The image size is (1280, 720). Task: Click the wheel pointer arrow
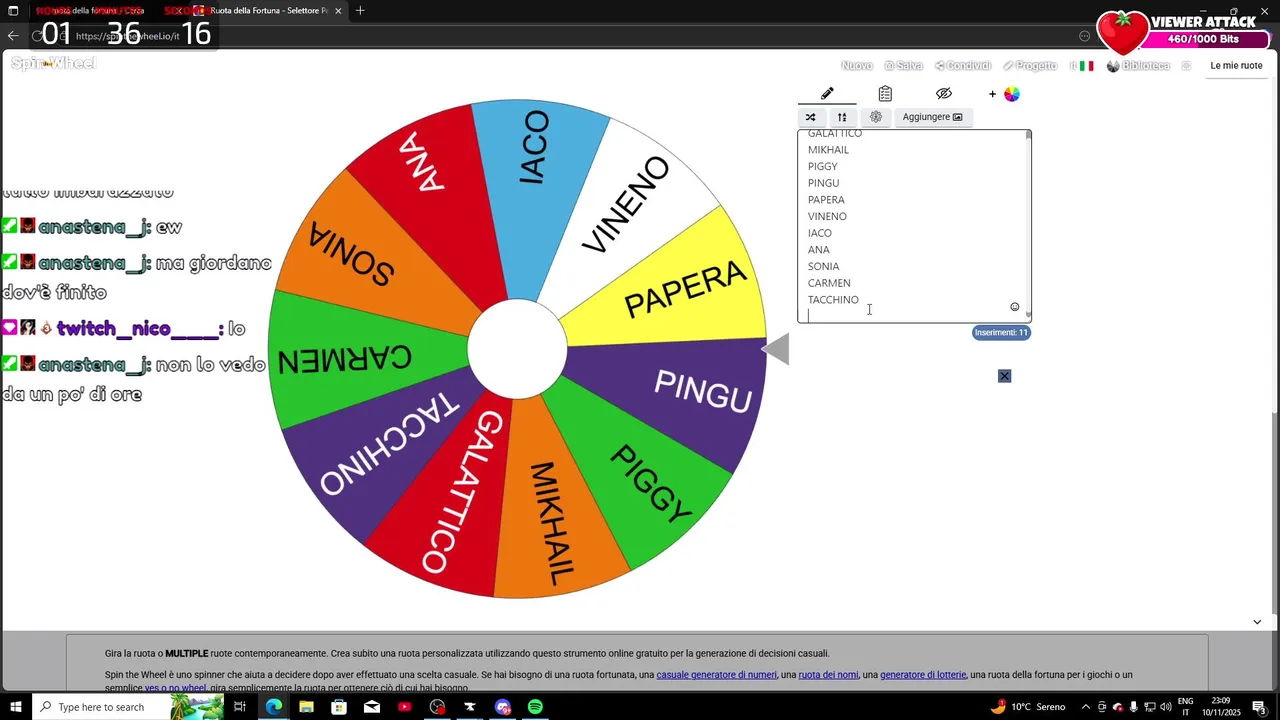[x=776, y=349]
